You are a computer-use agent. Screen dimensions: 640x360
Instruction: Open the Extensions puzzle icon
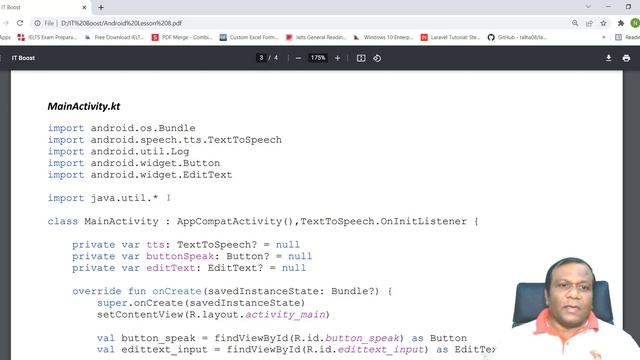pyautogui.click(x=621, y=23)
